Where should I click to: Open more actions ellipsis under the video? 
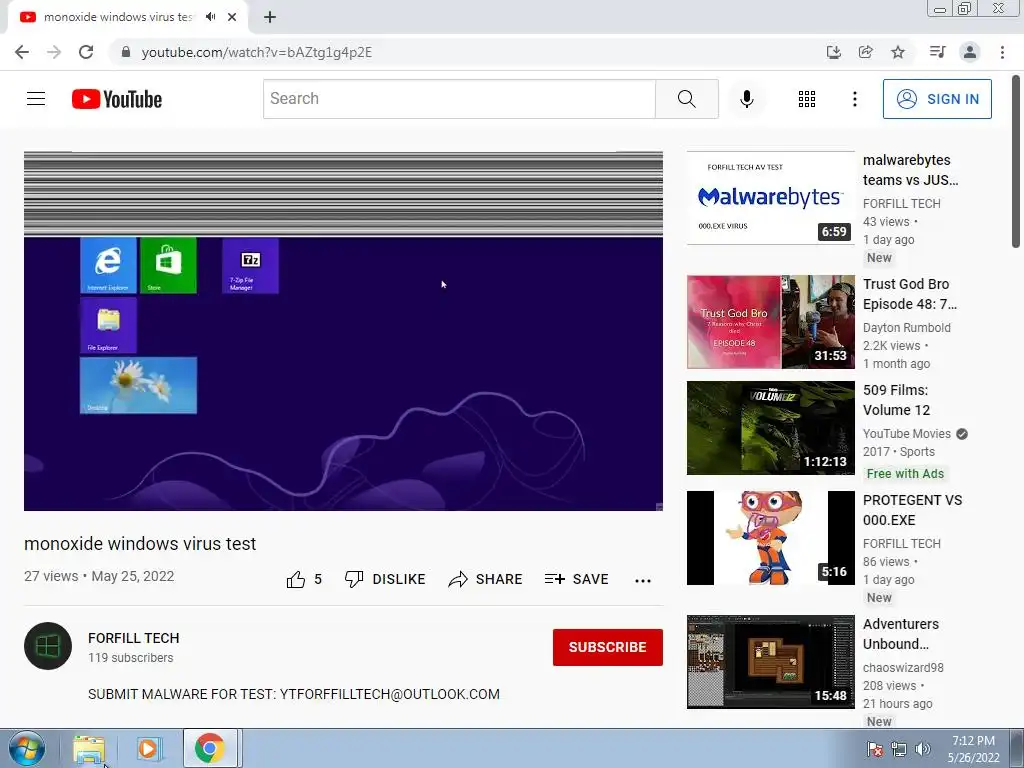643,580
